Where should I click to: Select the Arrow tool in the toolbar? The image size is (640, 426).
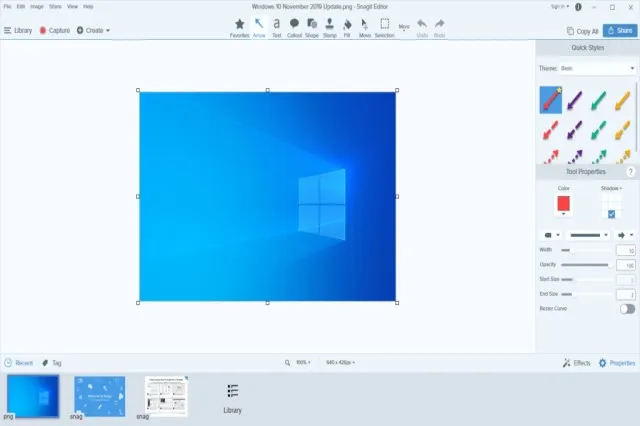click(x=258, y=25)
